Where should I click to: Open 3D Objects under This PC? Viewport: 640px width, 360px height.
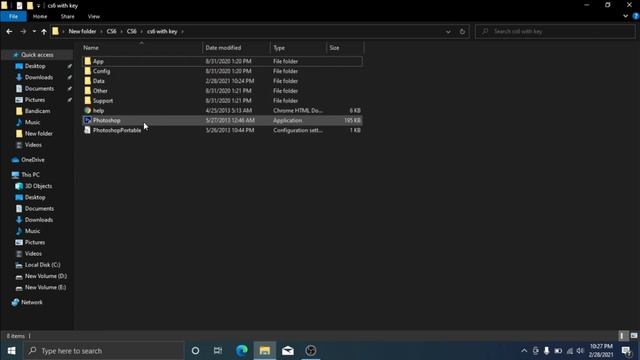38,186
